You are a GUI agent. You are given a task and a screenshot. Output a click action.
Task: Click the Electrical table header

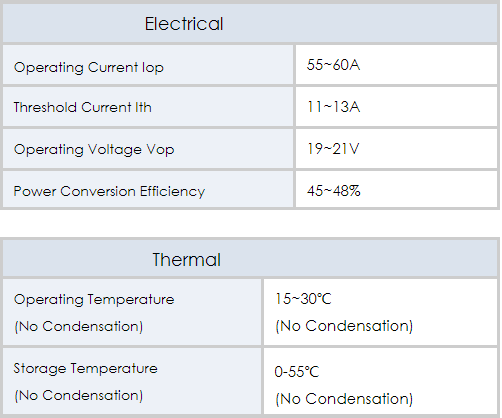250,23
